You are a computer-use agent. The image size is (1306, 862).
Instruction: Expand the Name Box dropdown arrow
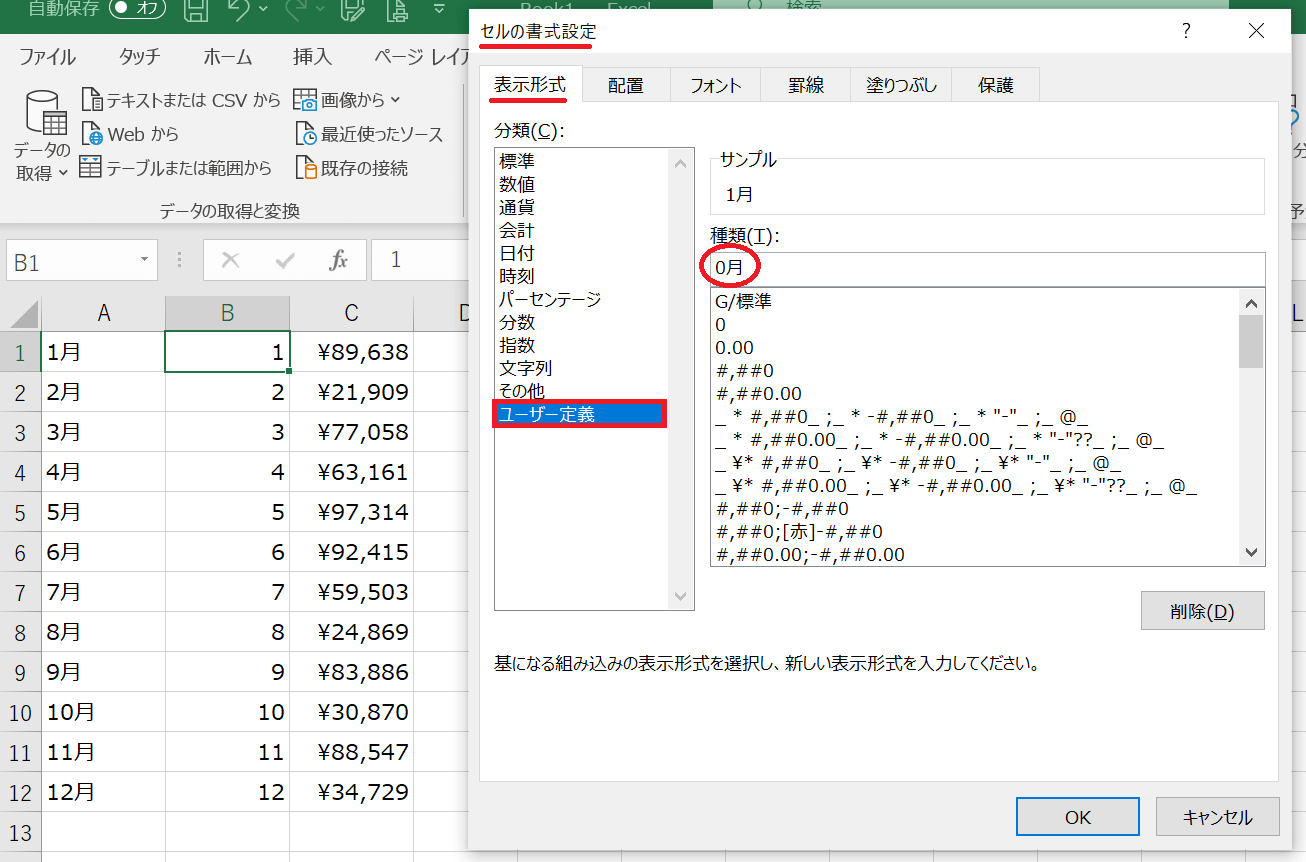point(144,261)
